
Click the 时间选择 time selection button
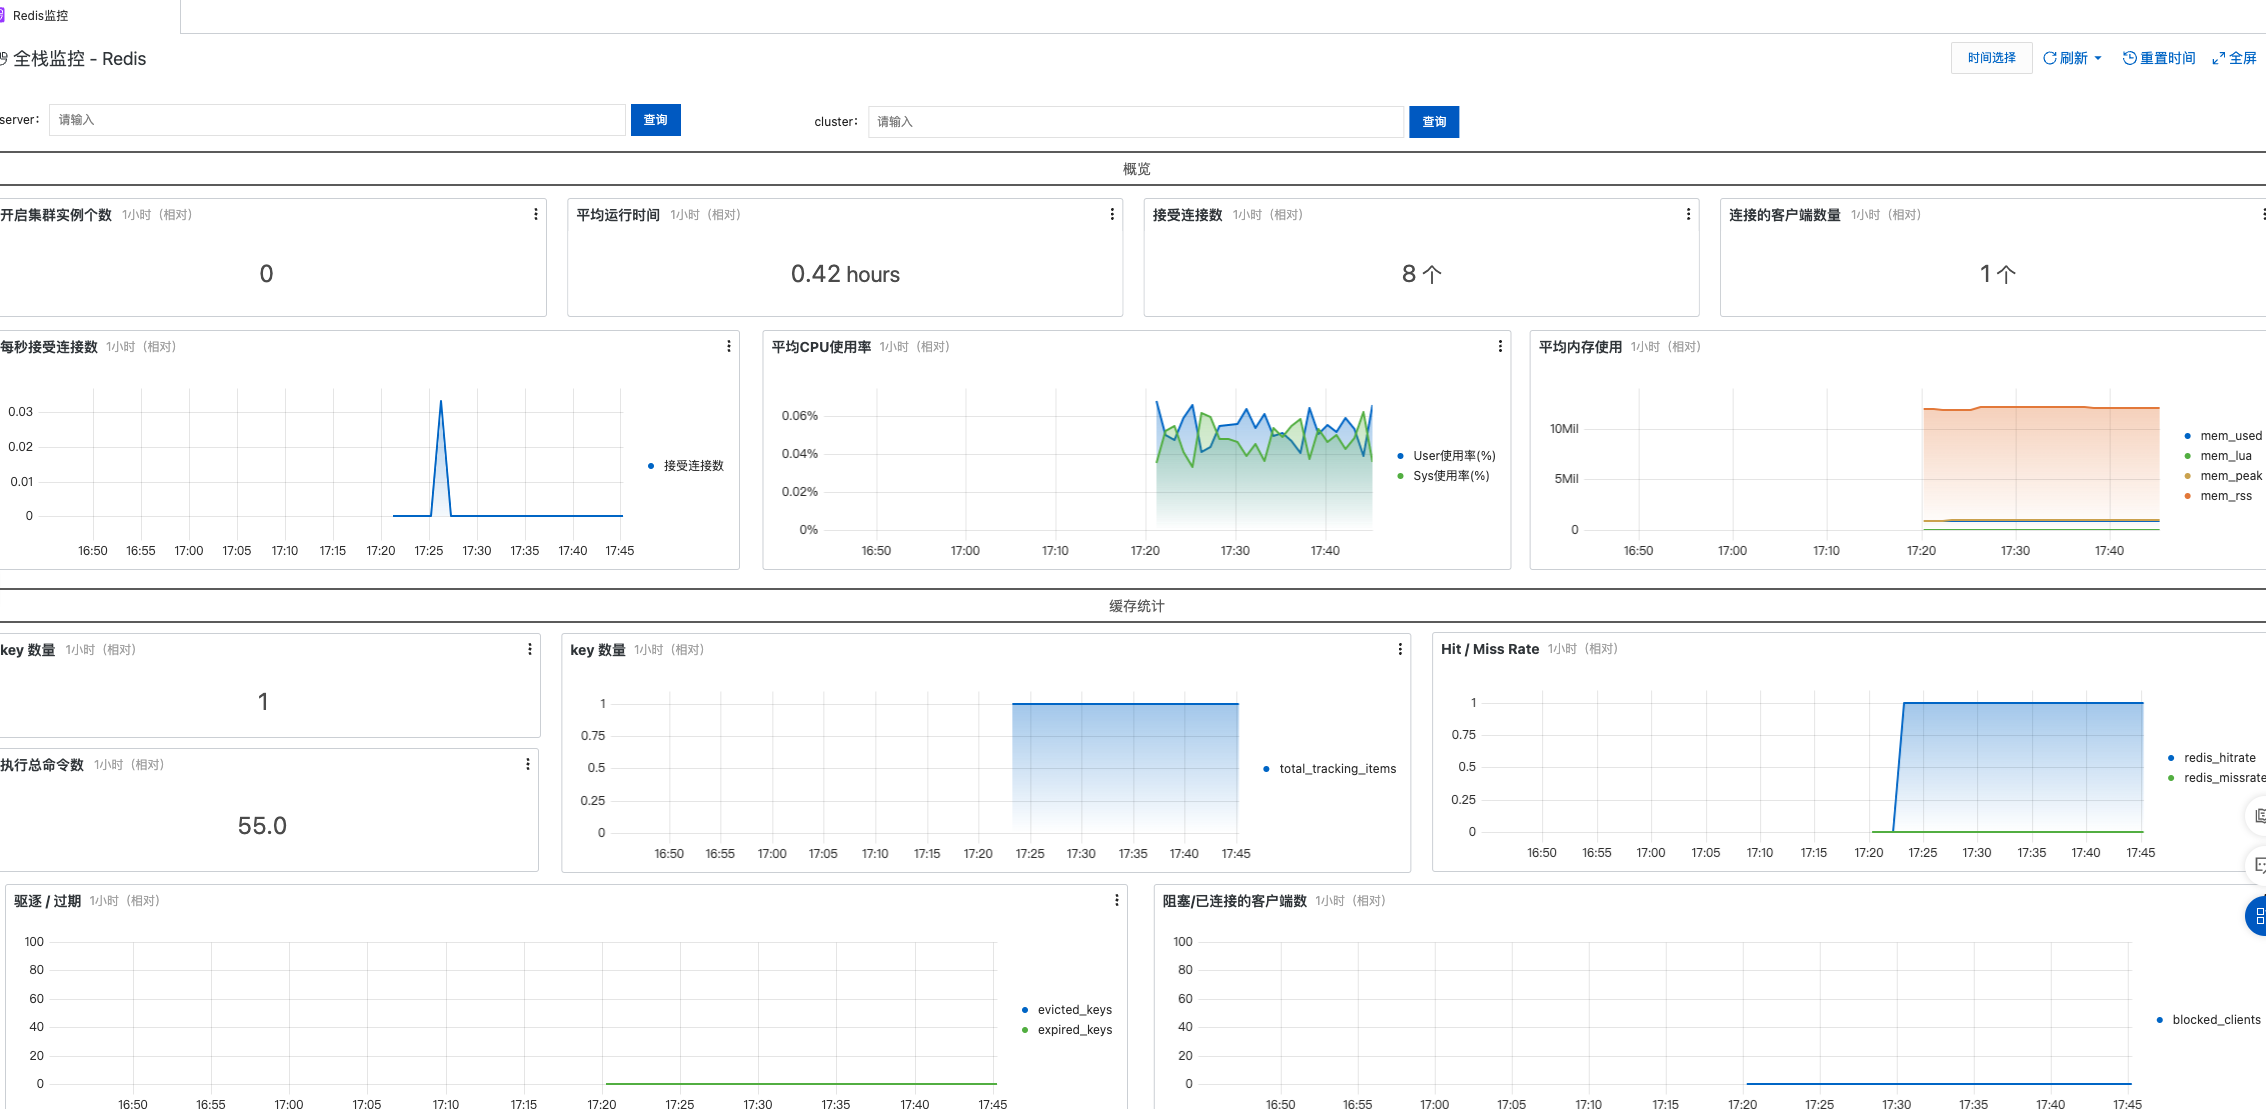click(x=1991, y=57)
